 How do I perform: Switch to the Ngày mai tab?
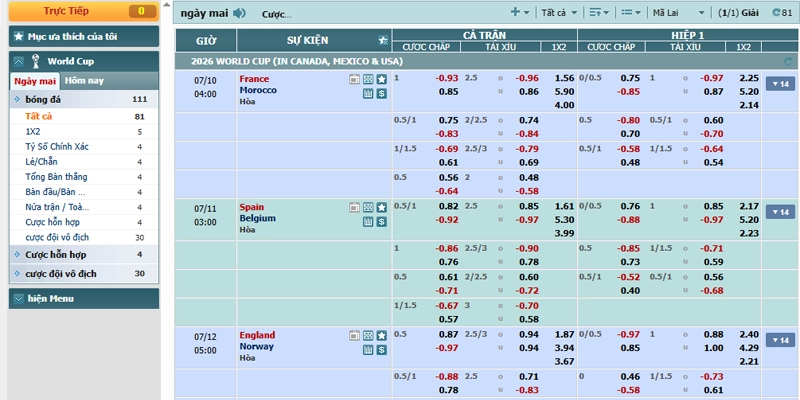pos(35,81)
